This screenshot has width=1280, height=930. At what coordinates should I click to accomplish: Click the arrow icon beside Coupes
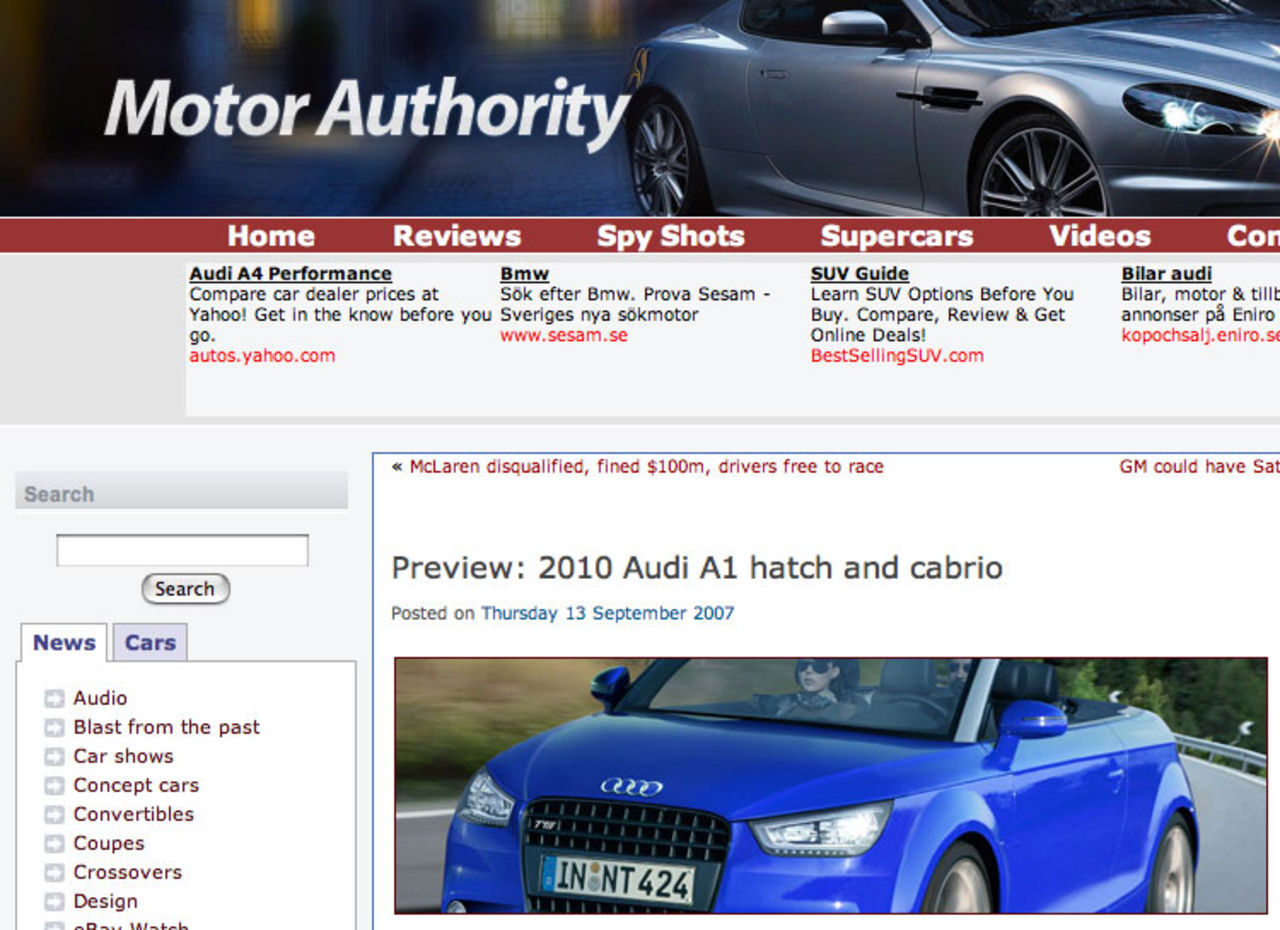[53, 843]
